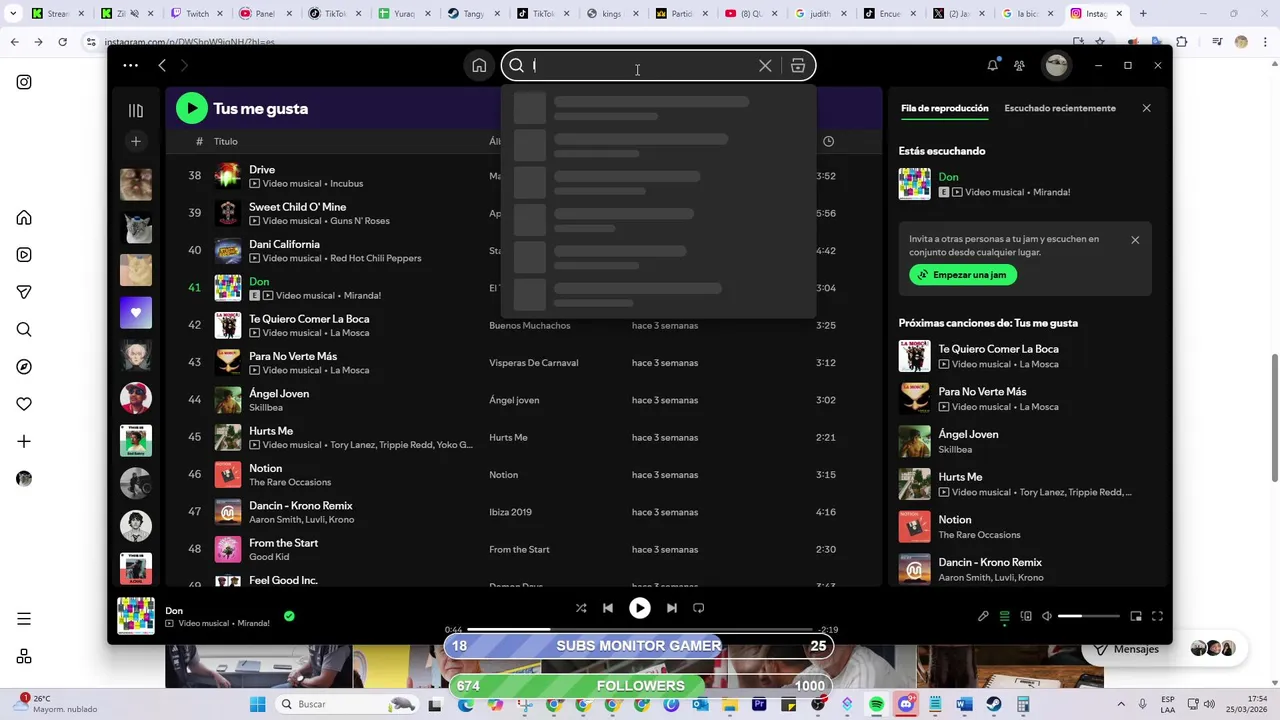1280x720 pixels.
Task: Open Spotify from Windows taskbar
Action: tap(877, 704)
